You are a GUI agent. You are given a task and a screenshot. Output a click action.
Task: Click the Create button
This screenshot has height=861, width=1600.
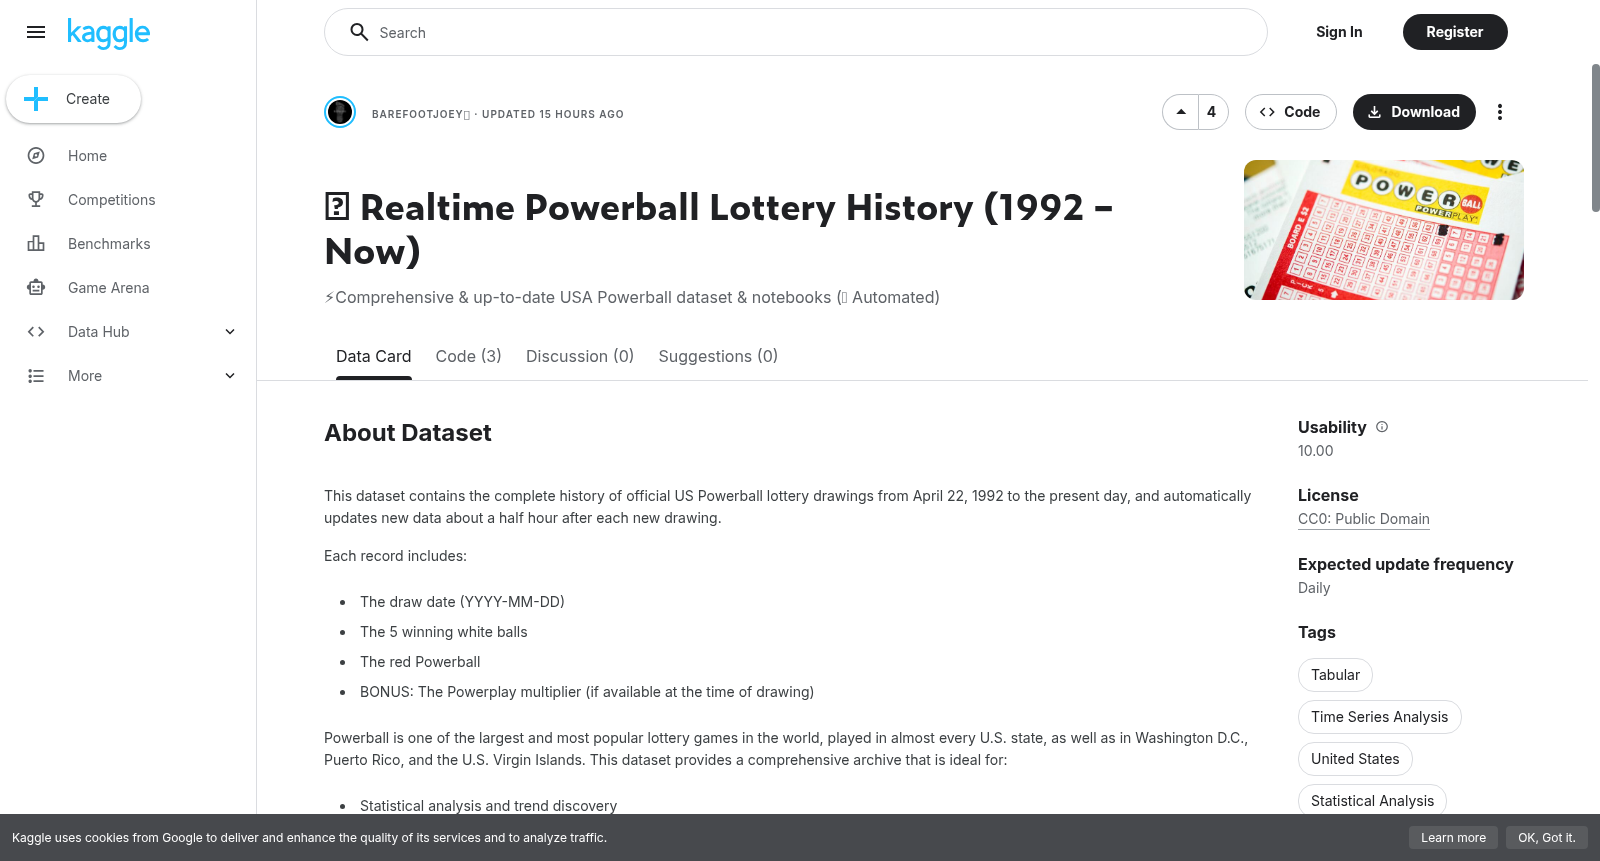point(74,99)
